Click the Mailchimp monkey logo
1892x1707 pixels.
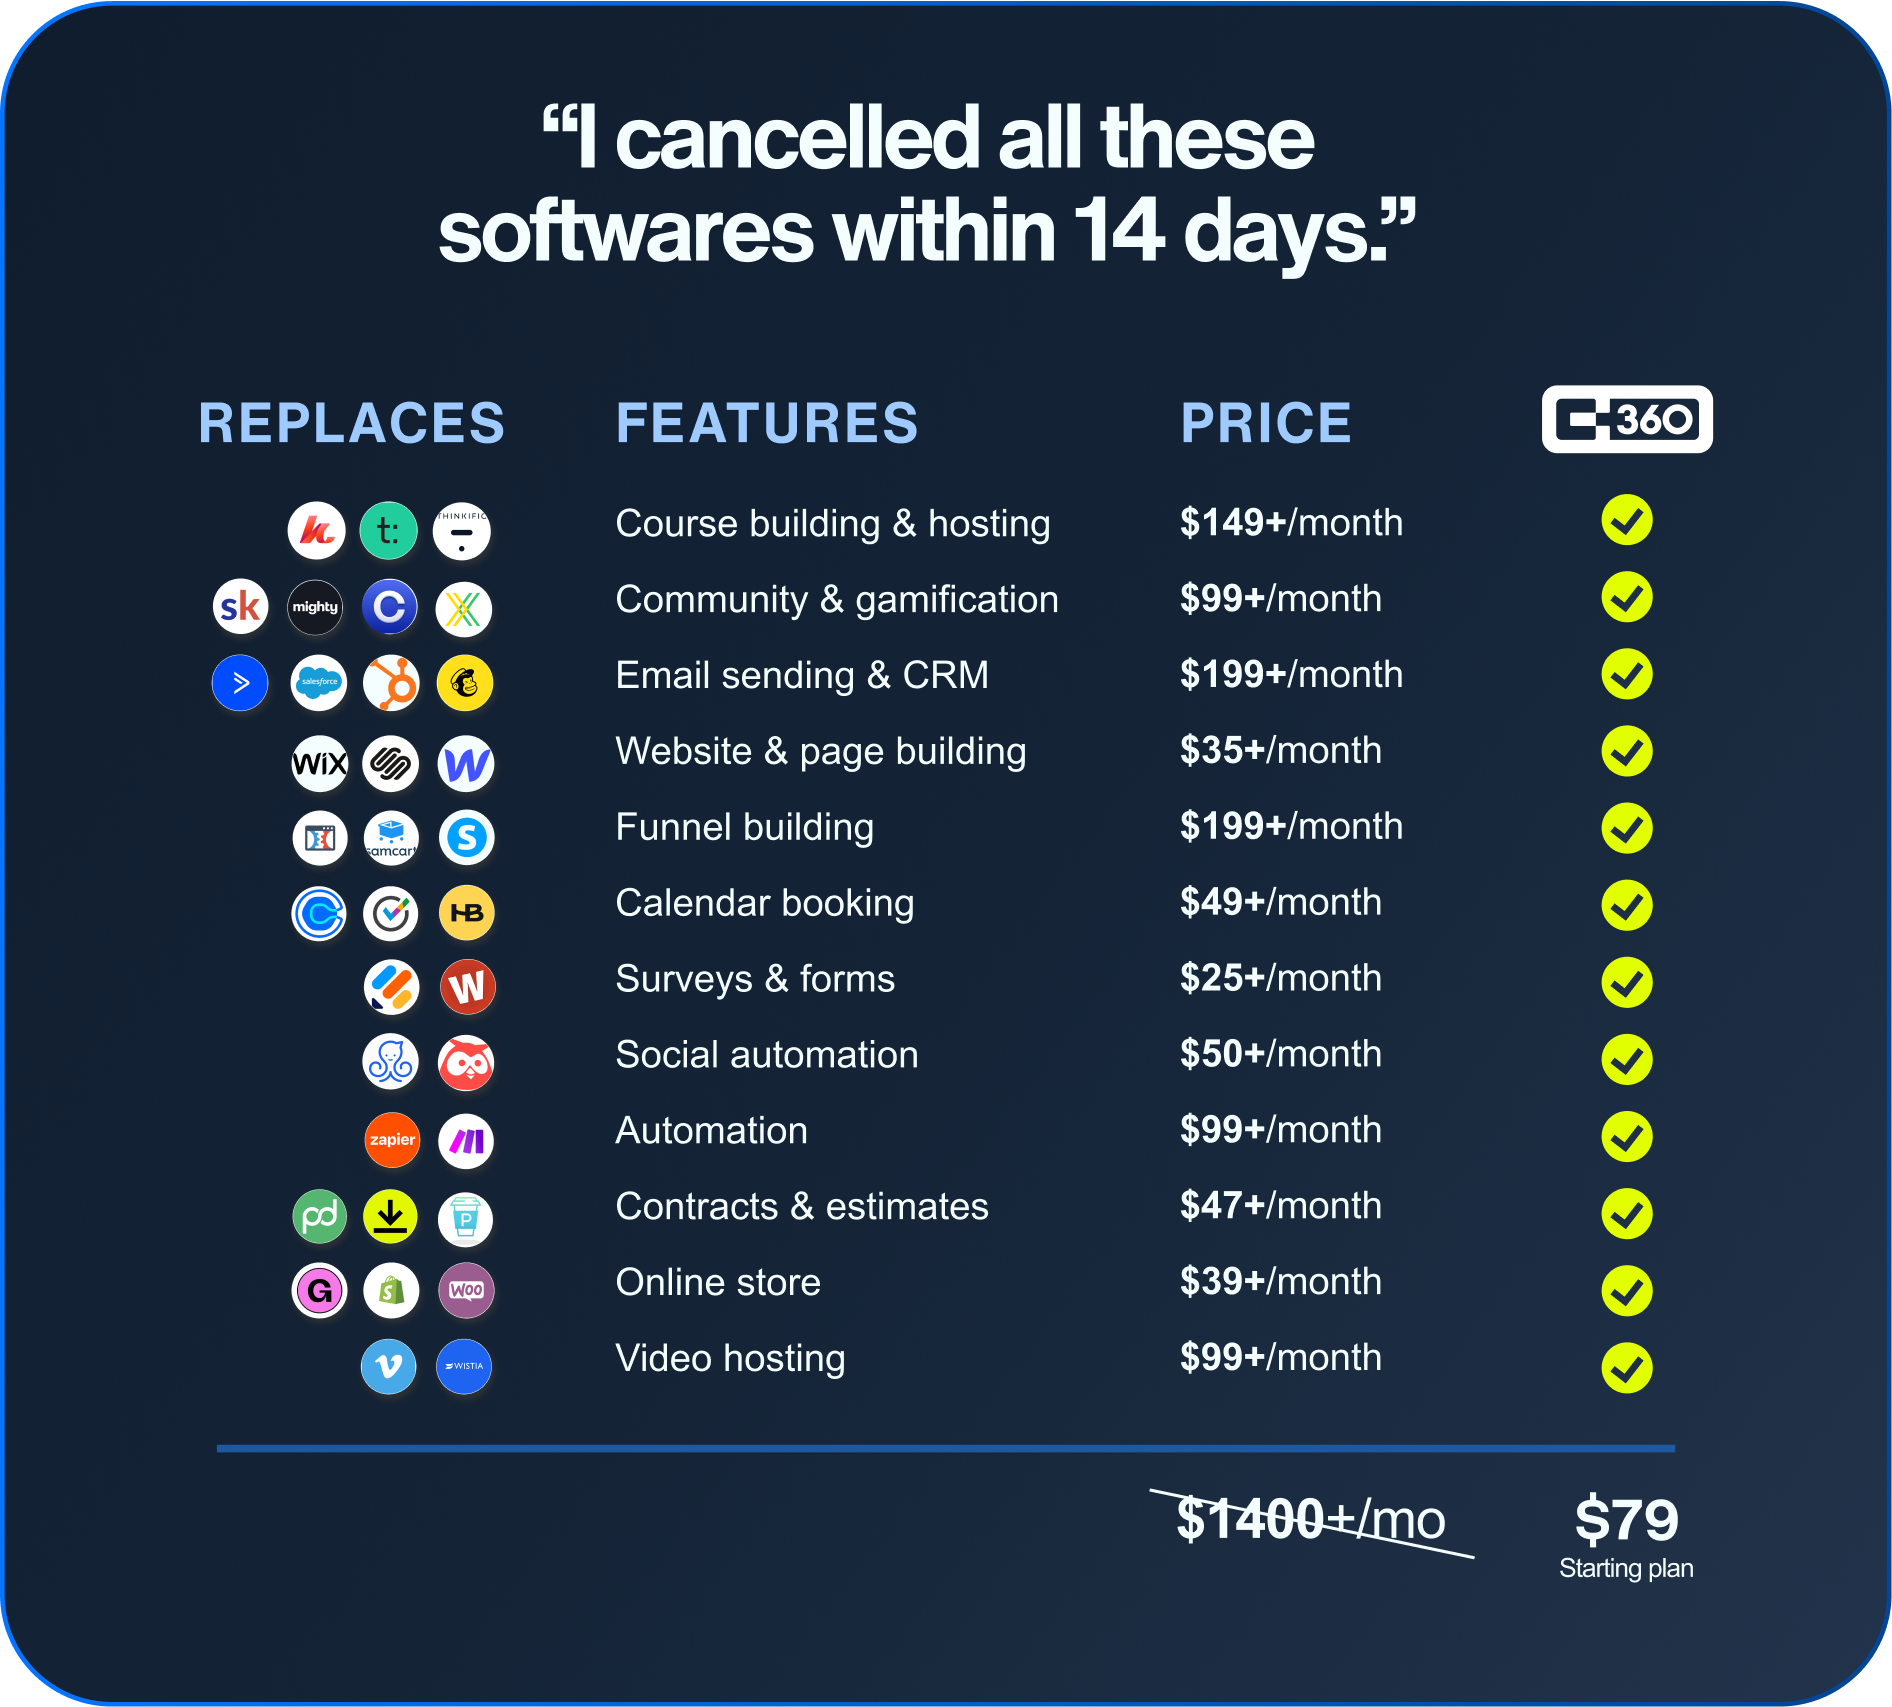tap(465, 683)
